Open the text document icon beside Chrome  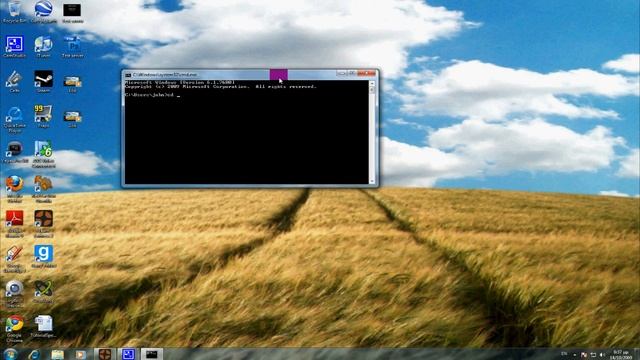tap(43, 327)
